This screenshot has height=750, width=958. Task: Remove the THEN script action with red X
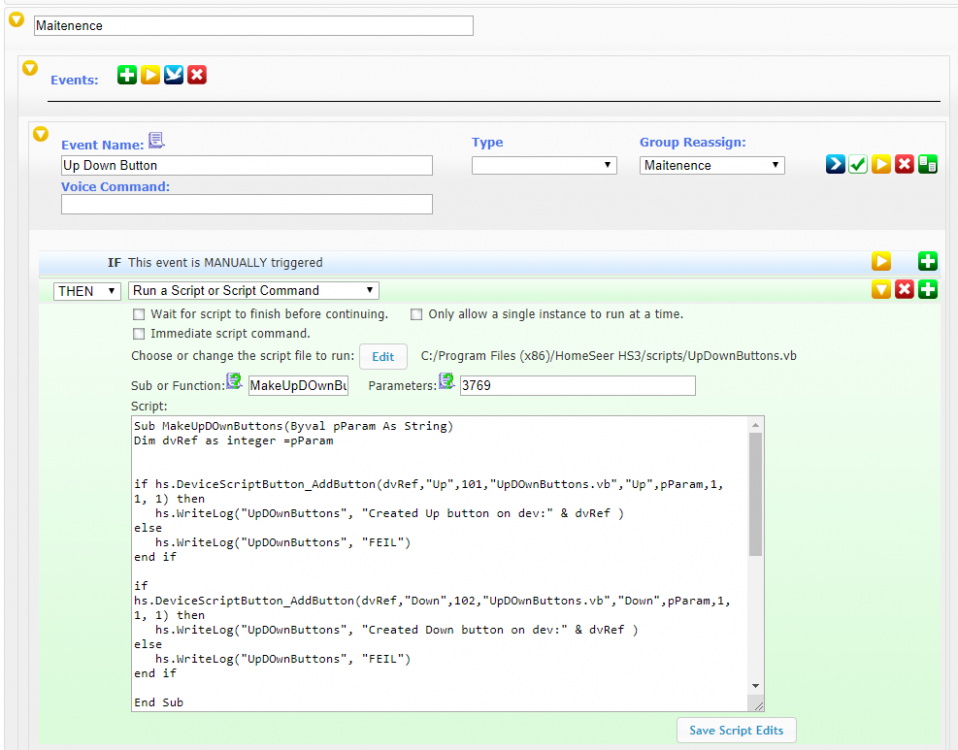[x=904, y=290]
